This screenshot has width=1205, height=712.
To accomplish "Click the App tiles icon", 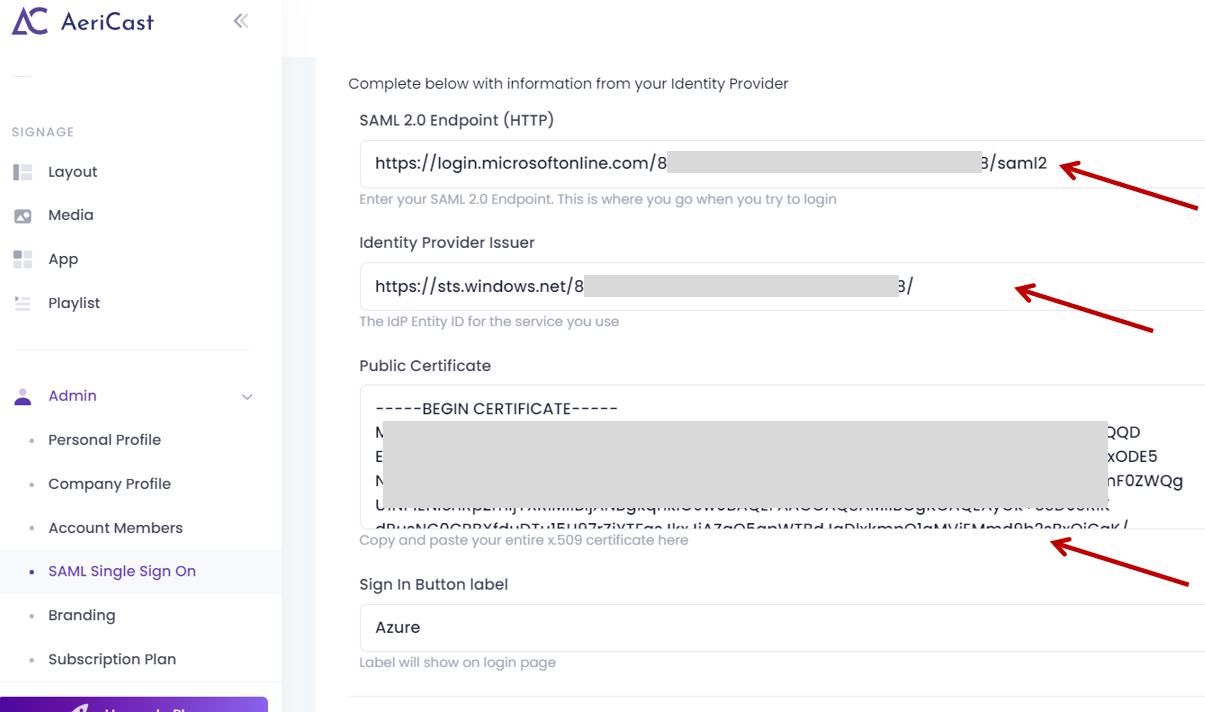I will [x=23, y=259].
